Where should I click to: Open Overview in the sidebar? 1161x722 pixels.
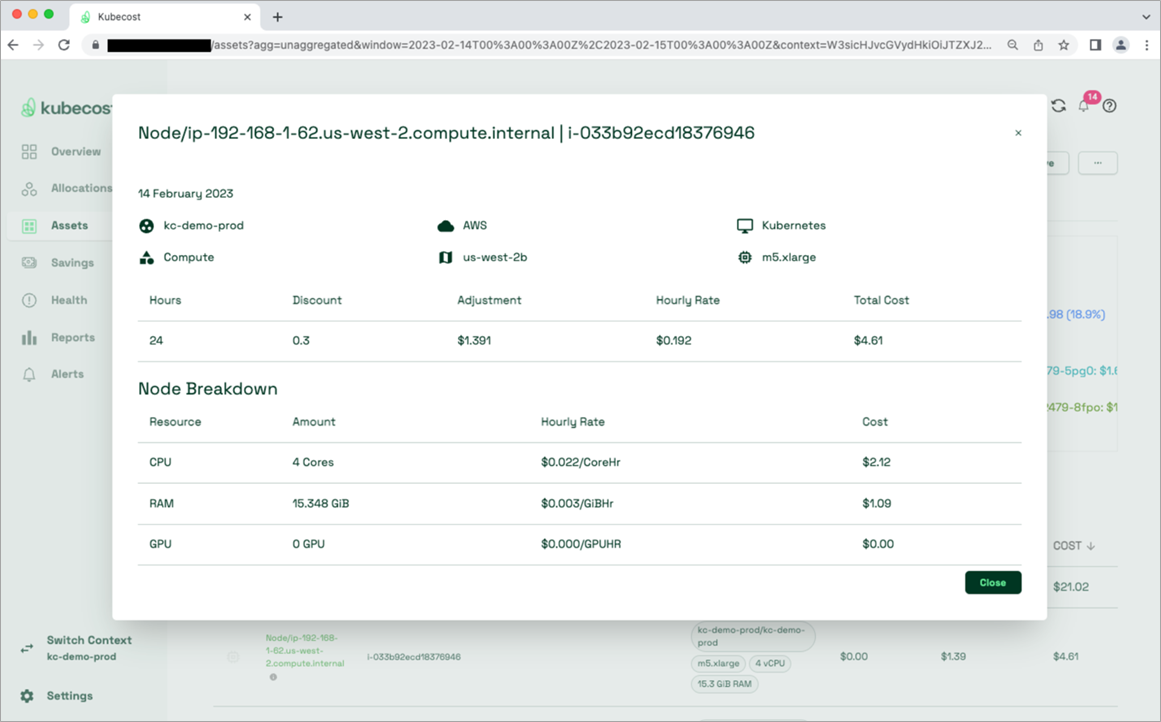click(76, 151)
